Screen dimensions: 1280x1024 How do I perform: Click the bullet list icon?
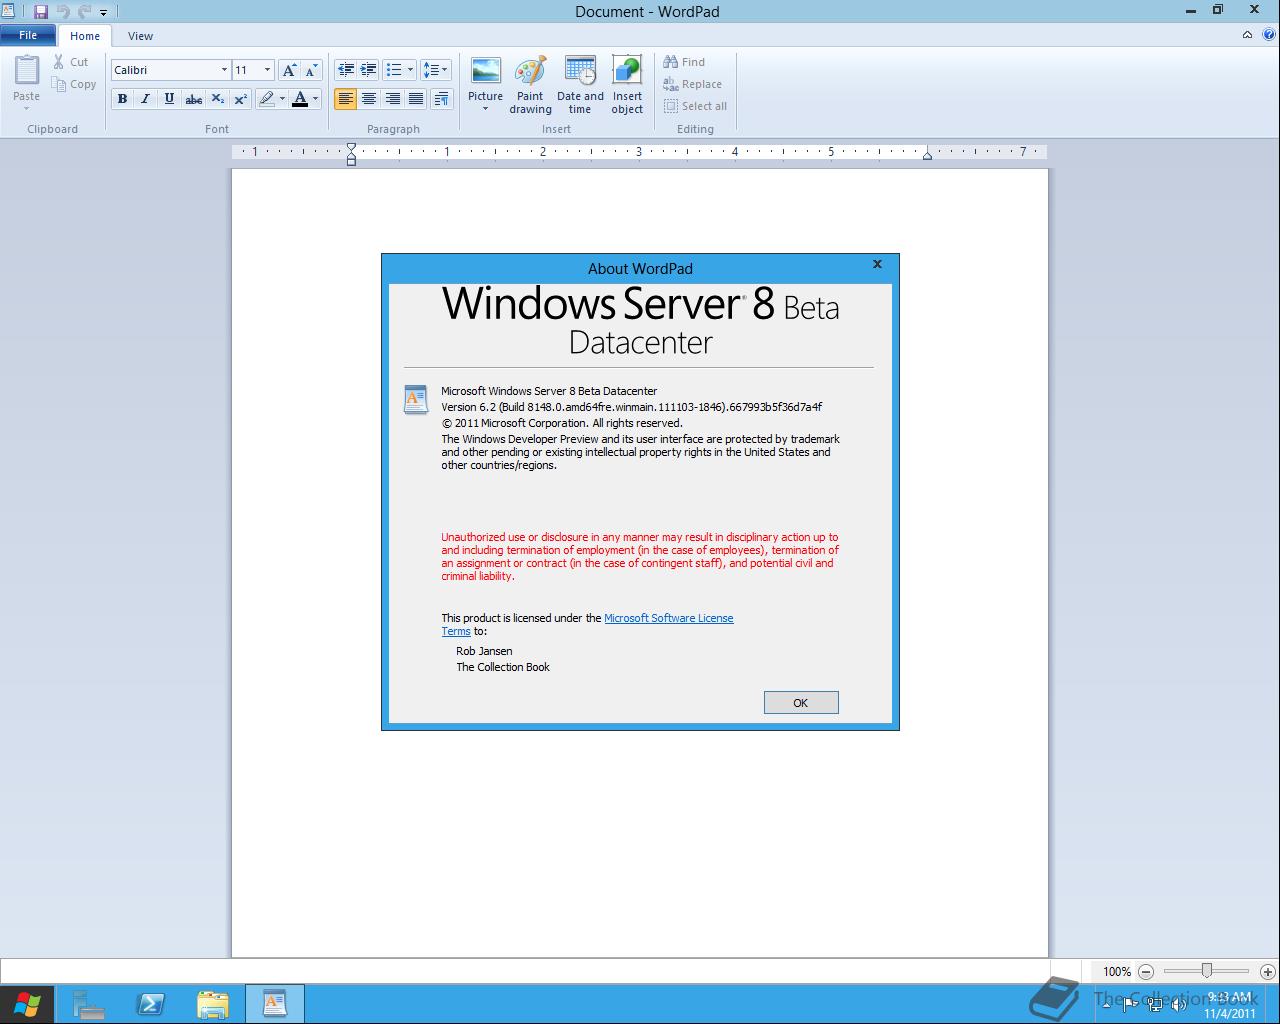pyautogui.click(x=394, y=70)
